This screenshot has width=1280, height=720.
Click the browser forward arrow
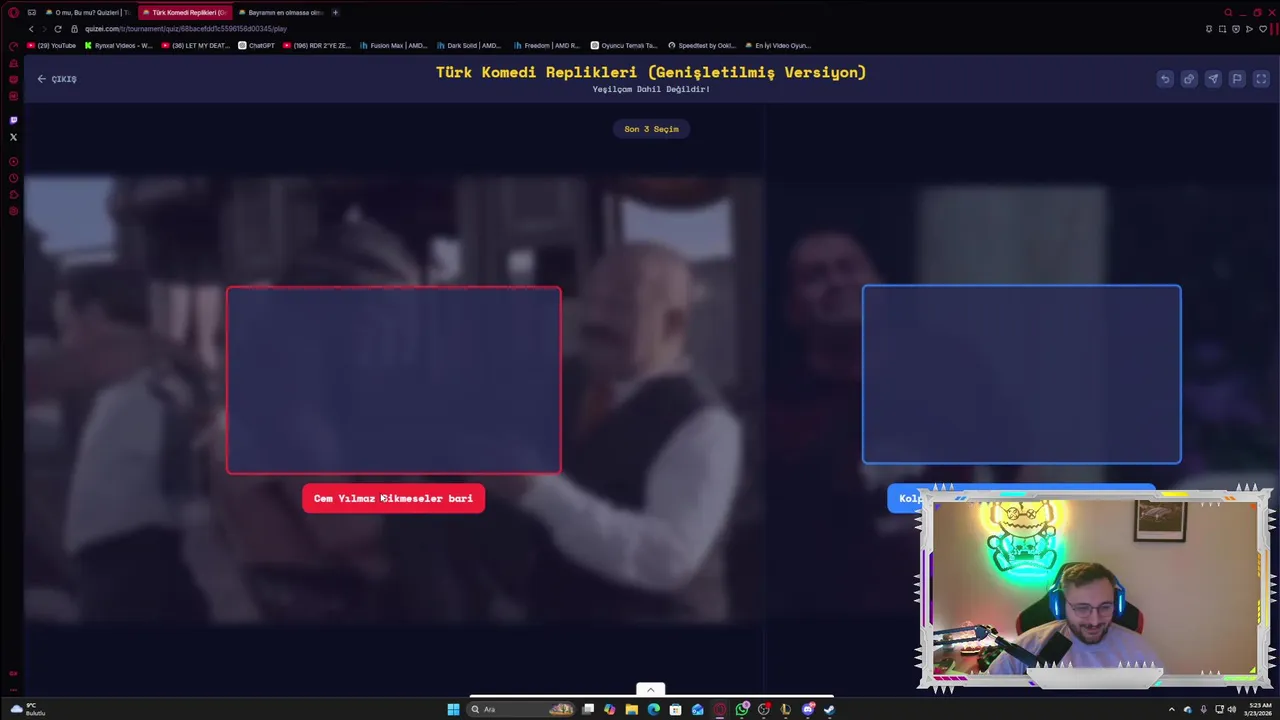pyautogui.click(x=44, y=29)
